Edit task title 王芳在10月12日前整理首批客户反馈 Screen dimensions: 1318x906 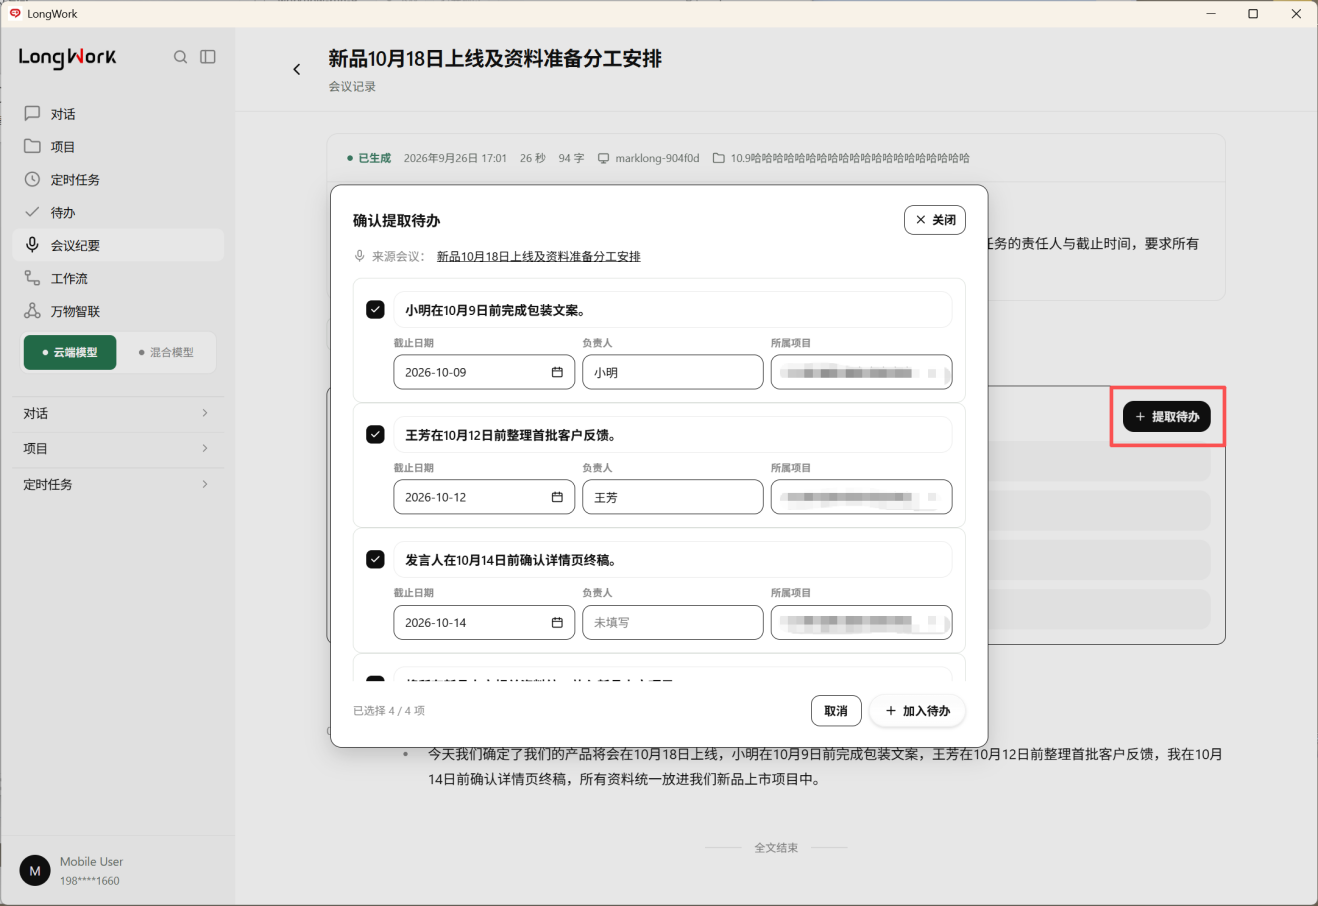(x=673, y=435)
